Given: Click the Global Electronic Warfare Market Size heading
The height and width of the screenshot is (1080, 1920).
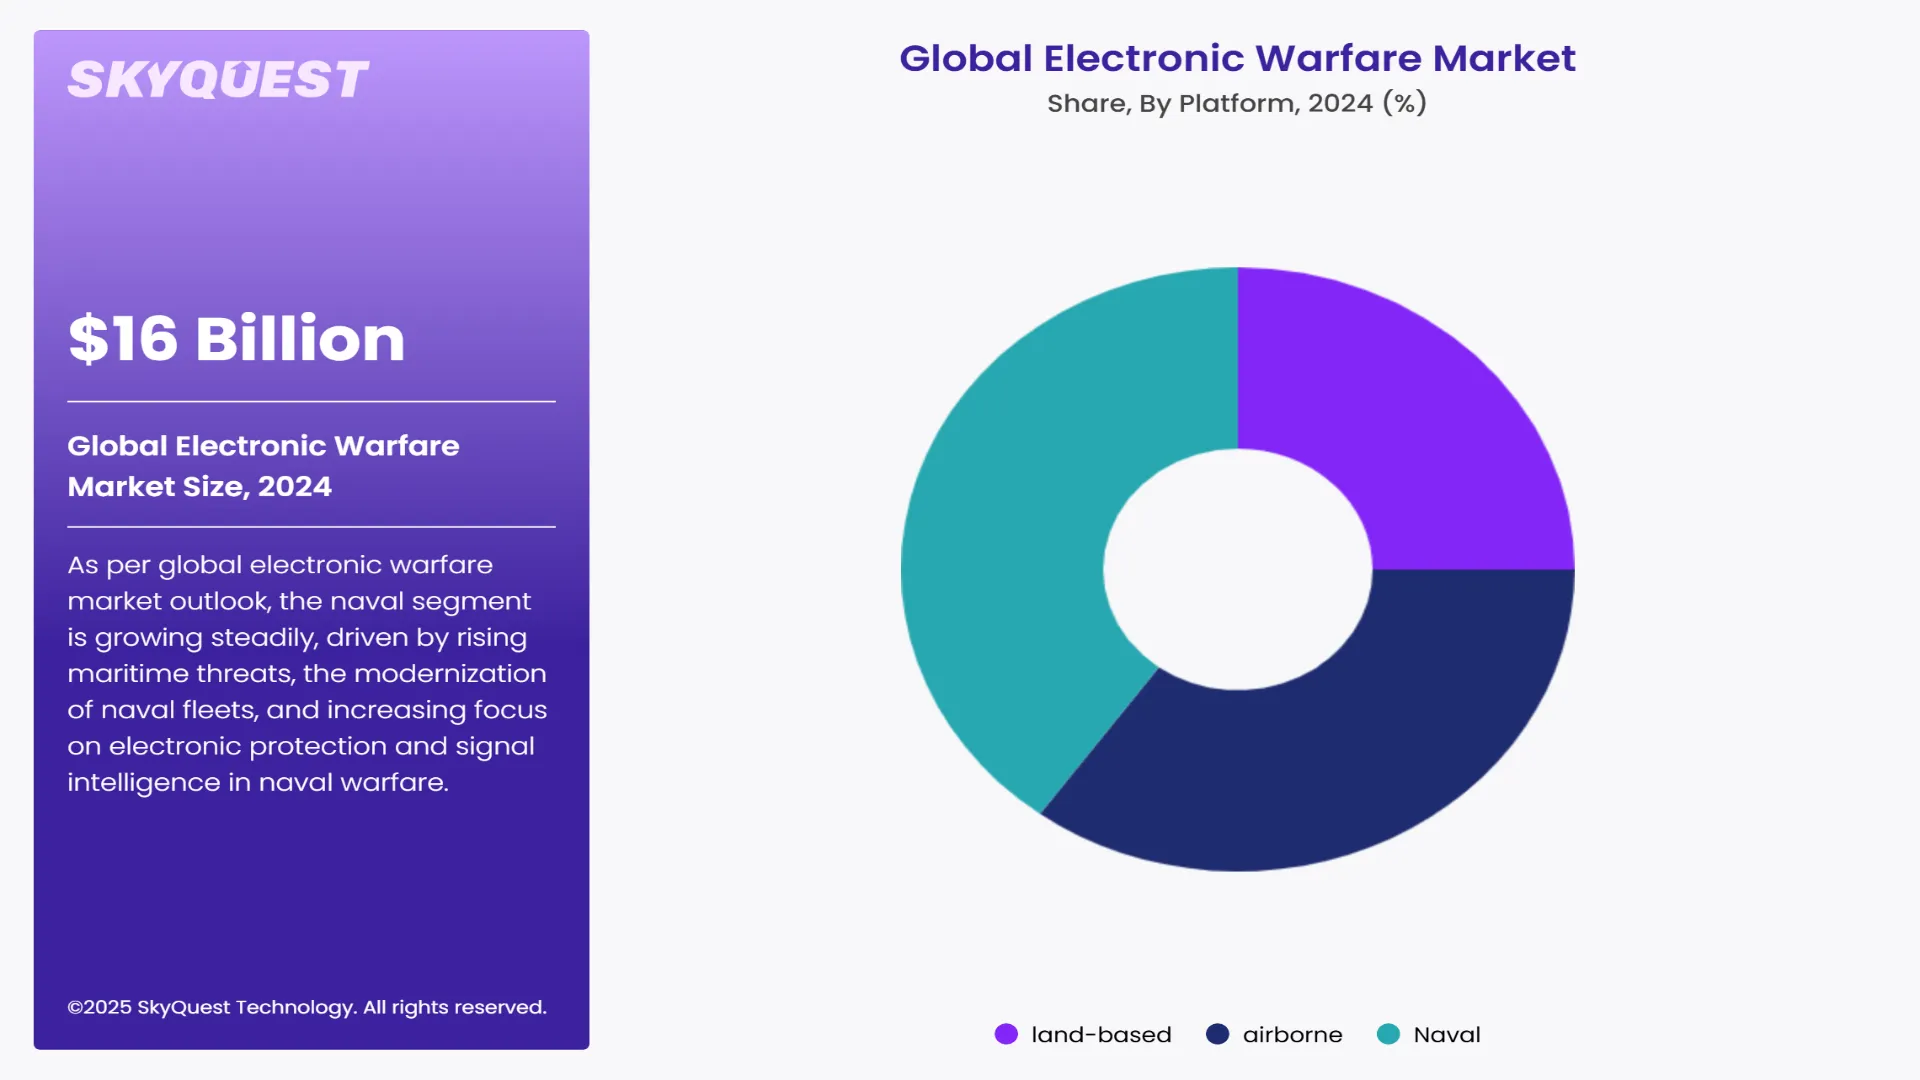Looking at the screenshot, I should pyautogui.click(x=263, y=466).
